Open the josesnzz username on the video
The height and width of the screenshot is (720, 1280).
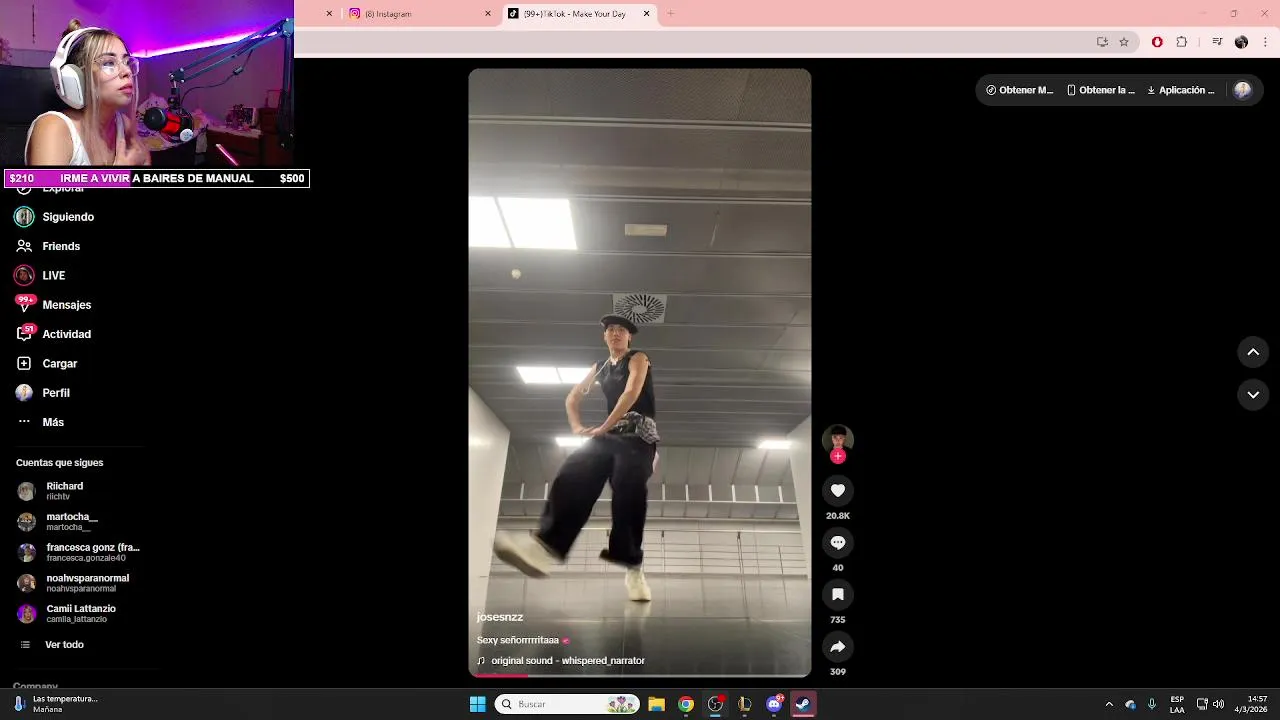[500, 617]
